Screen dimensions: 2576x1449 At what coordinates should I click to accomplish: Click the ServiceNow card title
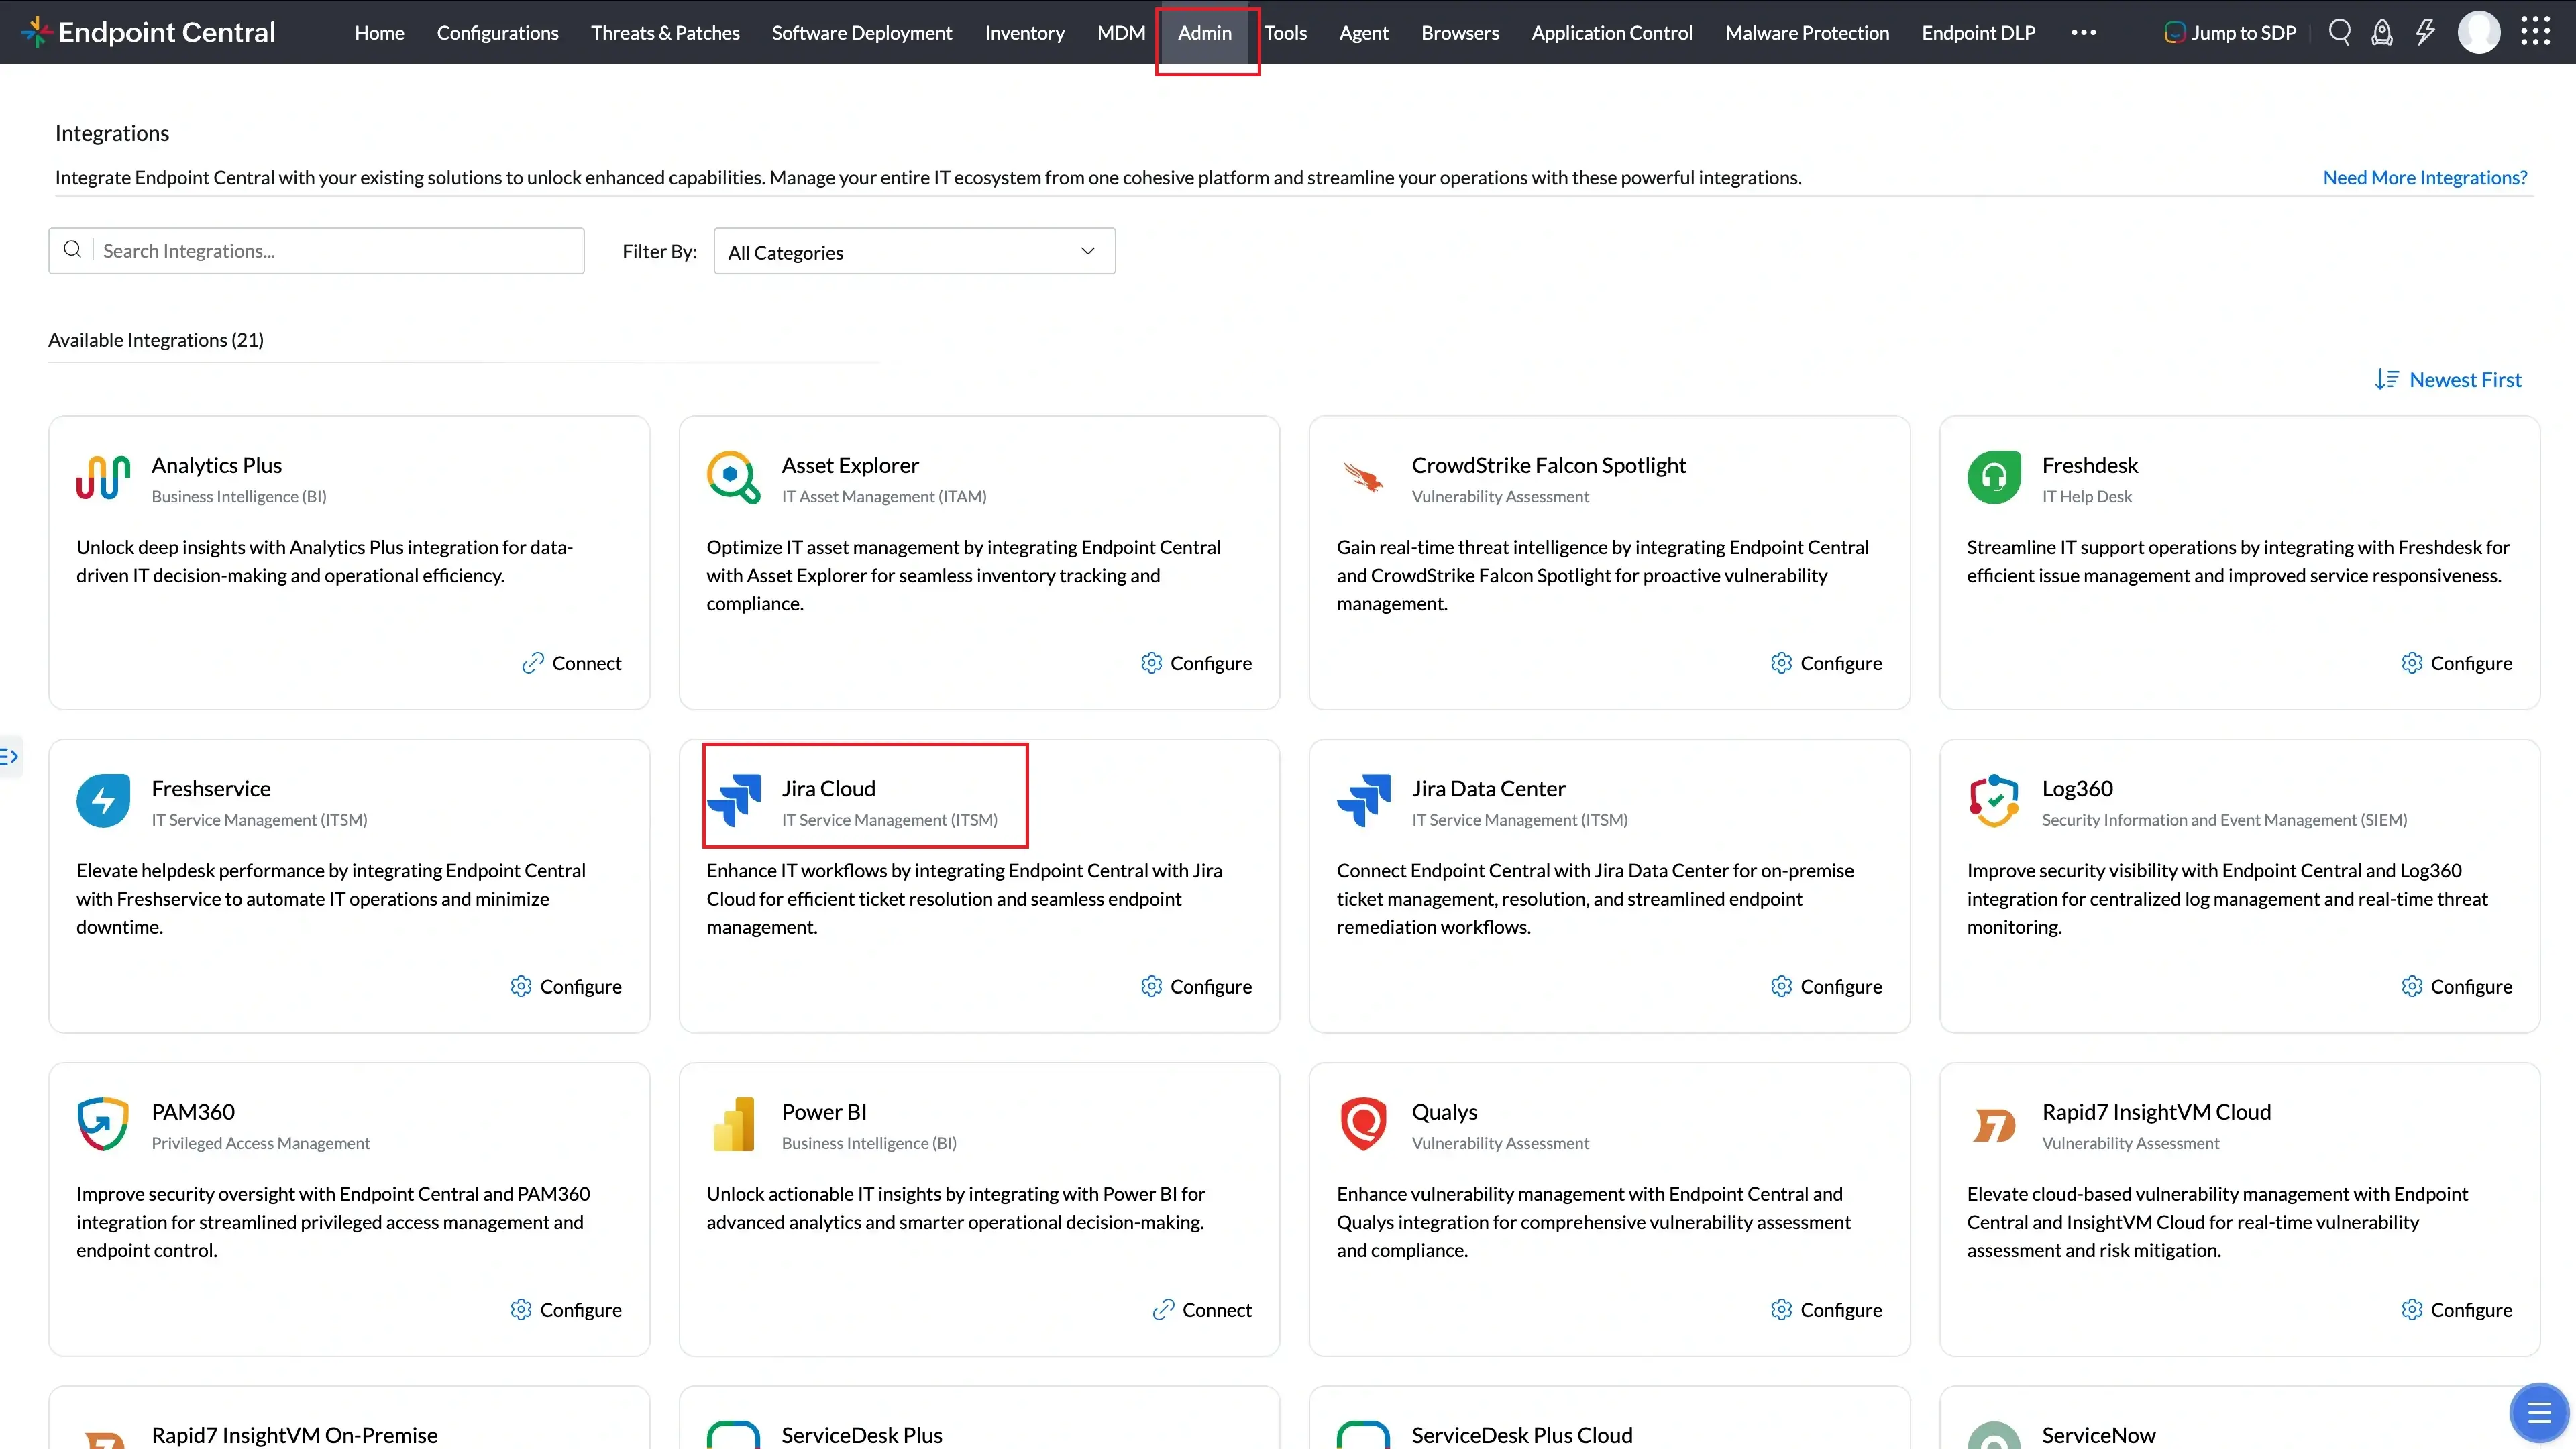pyautogui.click(x=2098, y=1435)
